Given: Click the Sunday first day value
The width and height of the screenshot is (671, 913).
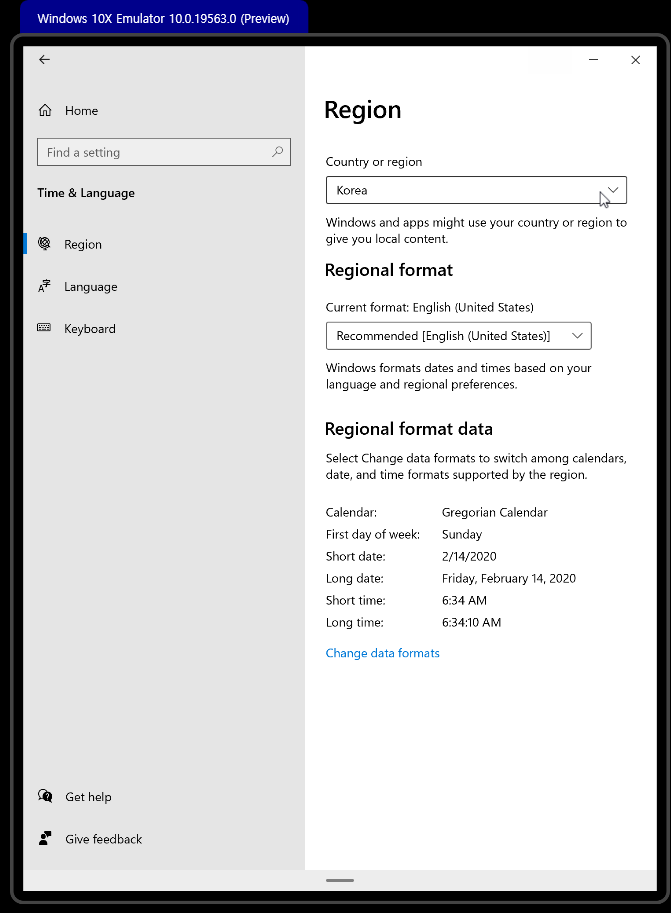Looking at the screenshot, I should point(462,535).
